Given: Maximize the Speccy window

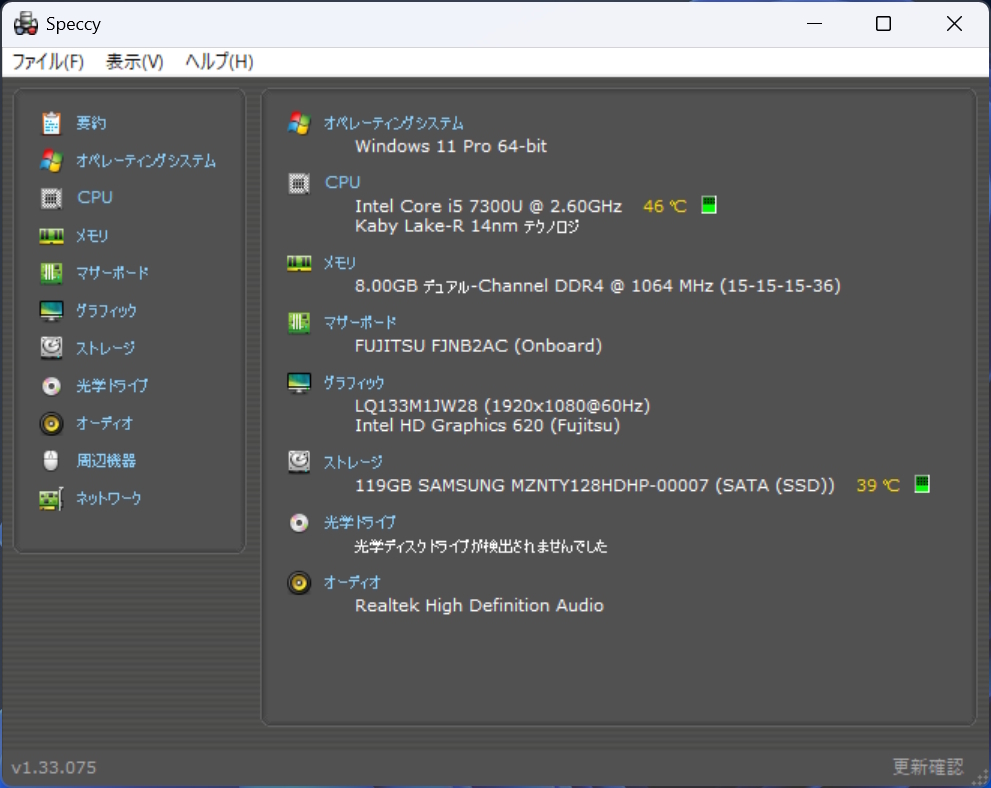Looking at the screenshot, I should (x=884, y=24).
